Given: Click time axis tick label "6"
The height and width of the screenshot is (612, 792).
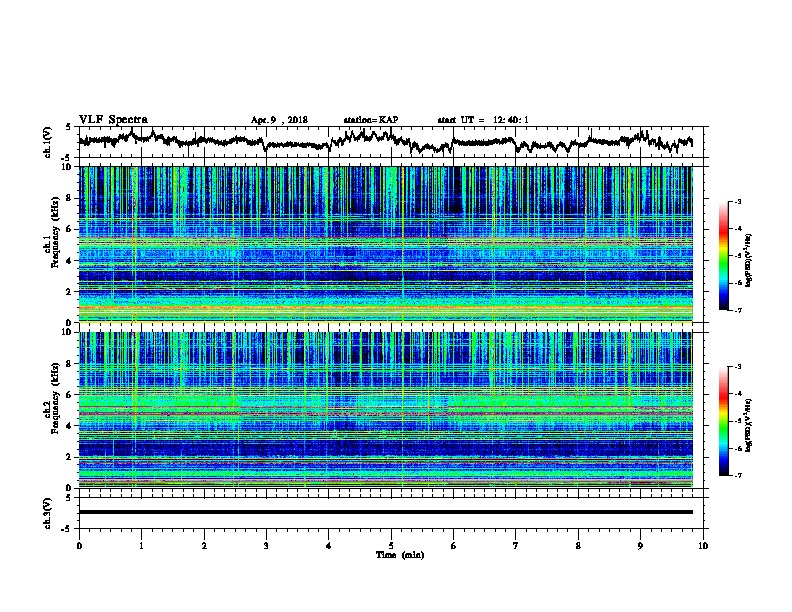Looking at the screenshot, I should [x=454, y=546].
